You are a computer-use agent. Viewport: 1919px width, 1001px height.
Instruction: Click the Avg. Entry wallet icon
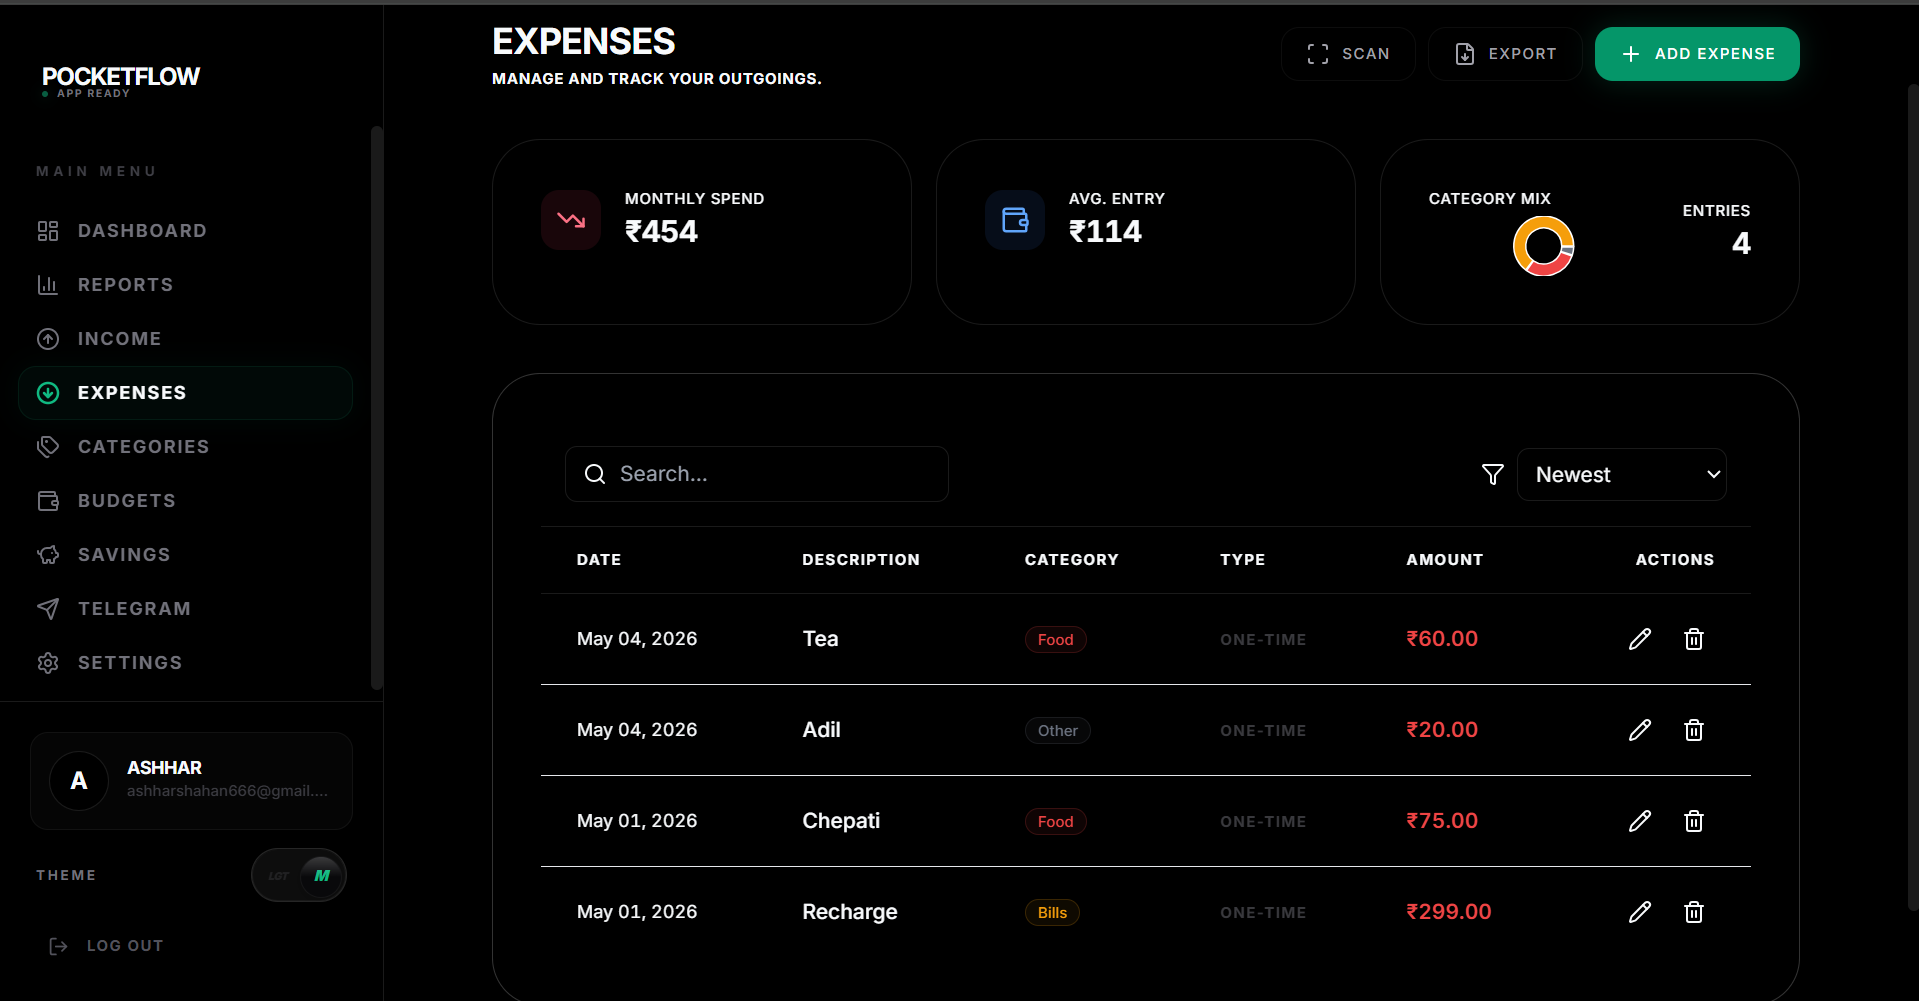(x=1015, y=220)
